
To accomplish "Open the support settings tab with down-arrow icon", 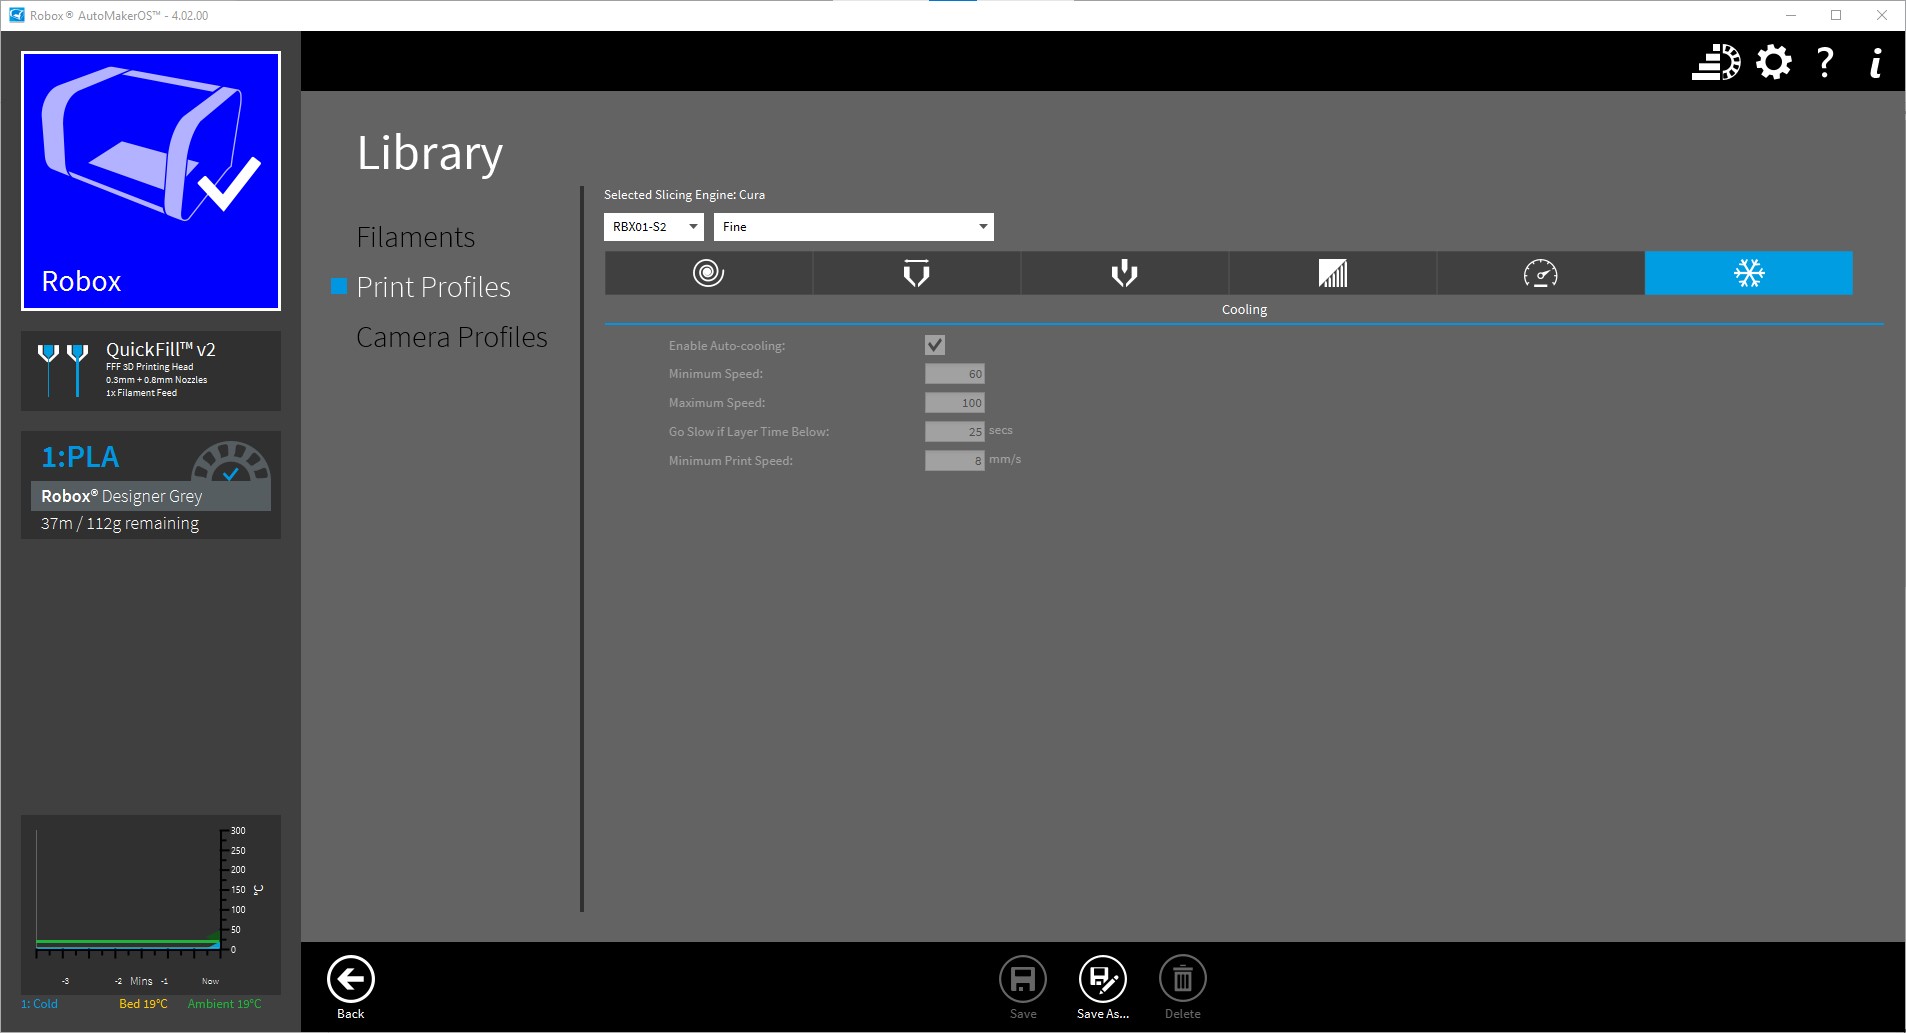I will pos(1124,273).
